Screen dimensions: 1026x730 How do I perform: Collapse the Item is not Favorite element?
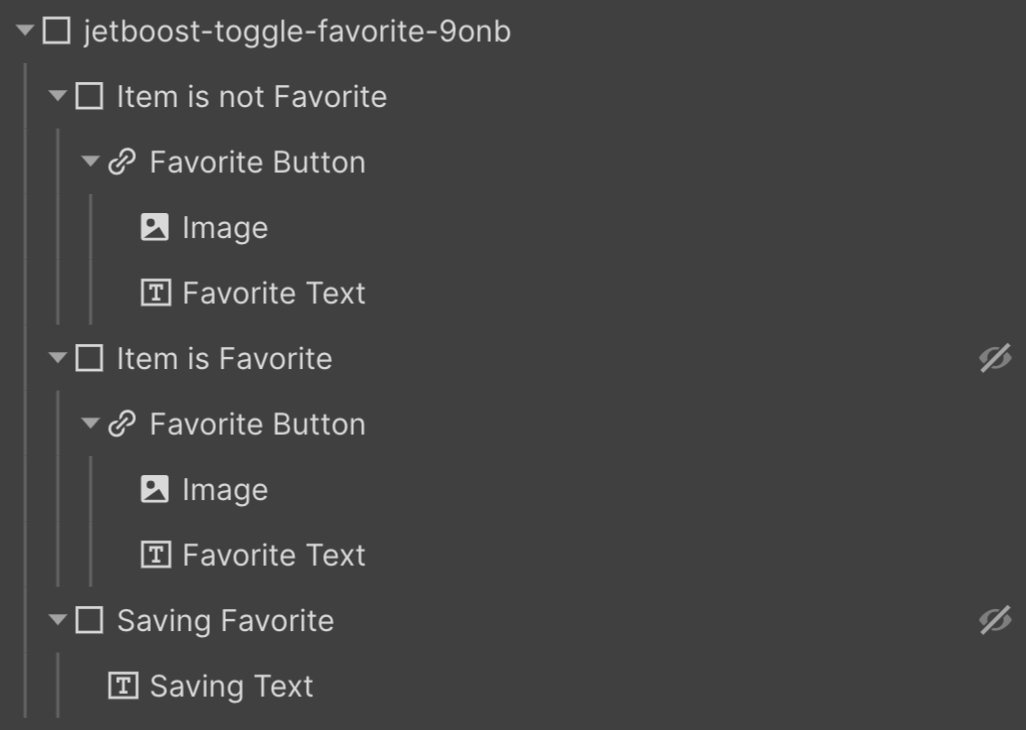pyautogui.click(x=60, y=96)
